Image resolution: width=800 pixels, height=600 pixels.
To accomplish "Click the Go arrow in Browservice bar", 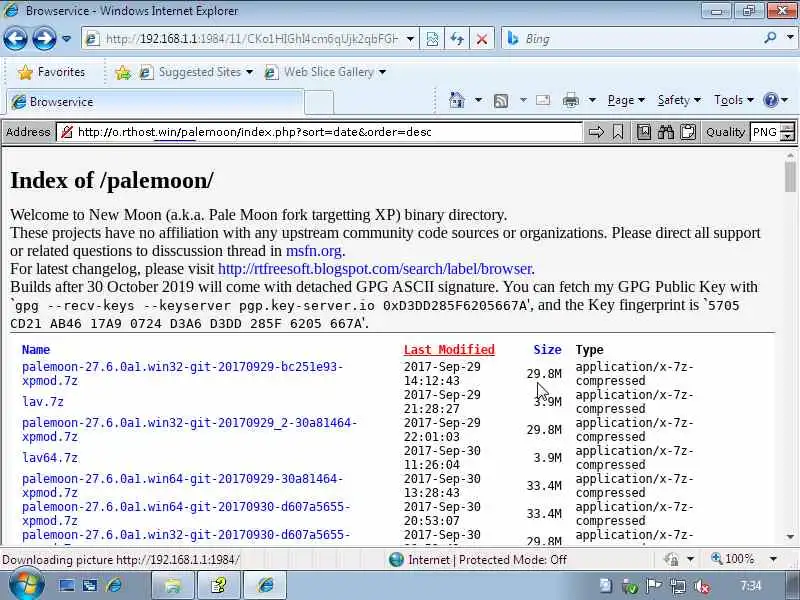I will (595, 132).
